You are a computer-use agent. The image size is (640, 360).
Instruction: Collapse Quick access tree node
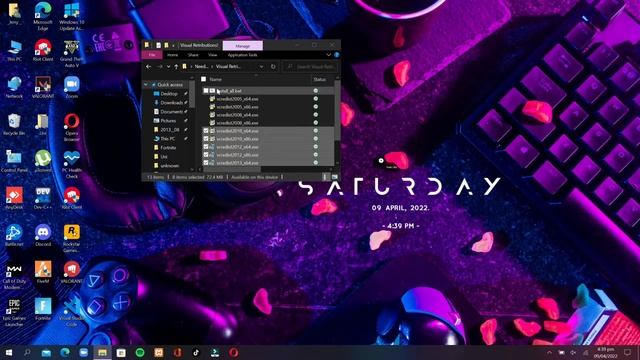pyautogui.click(x=146, y=84)
